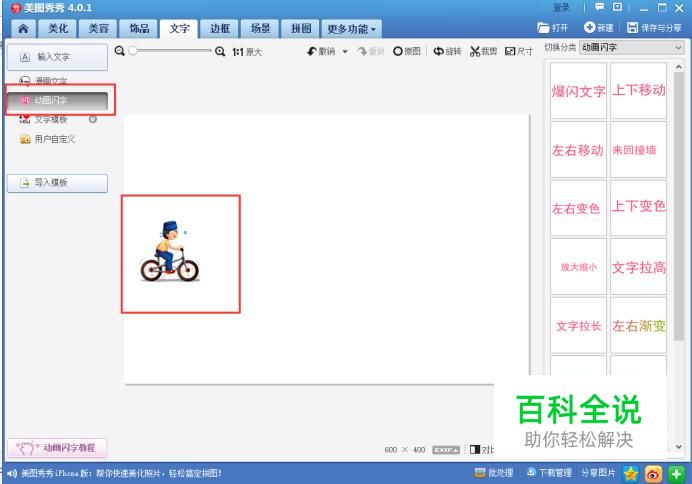The height and width of the screenshot is (484, 692).
Task: Click the 1:1 原大 button
Action: [x=247, y=52]
